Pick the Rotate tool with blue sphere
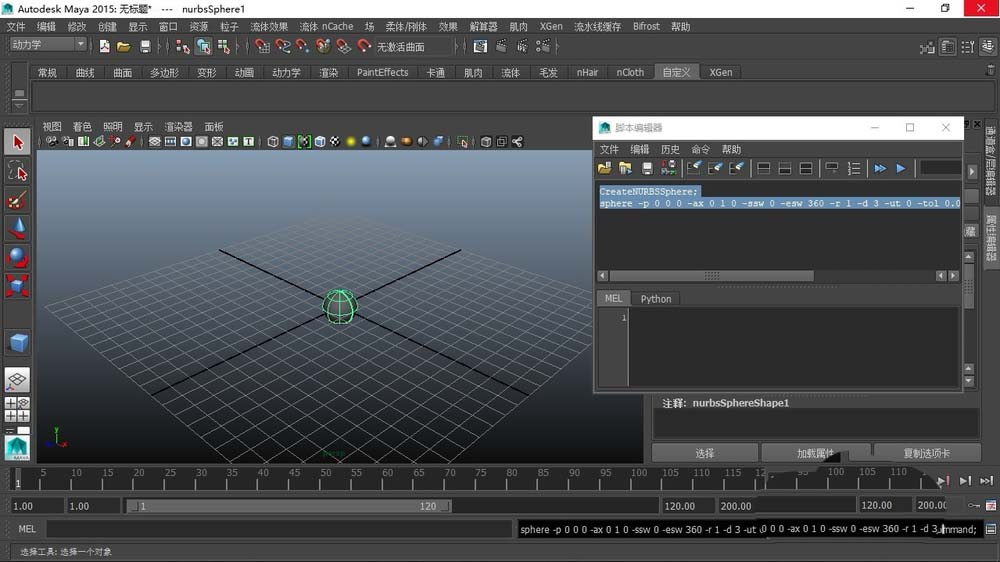 [x=17, y=257]
